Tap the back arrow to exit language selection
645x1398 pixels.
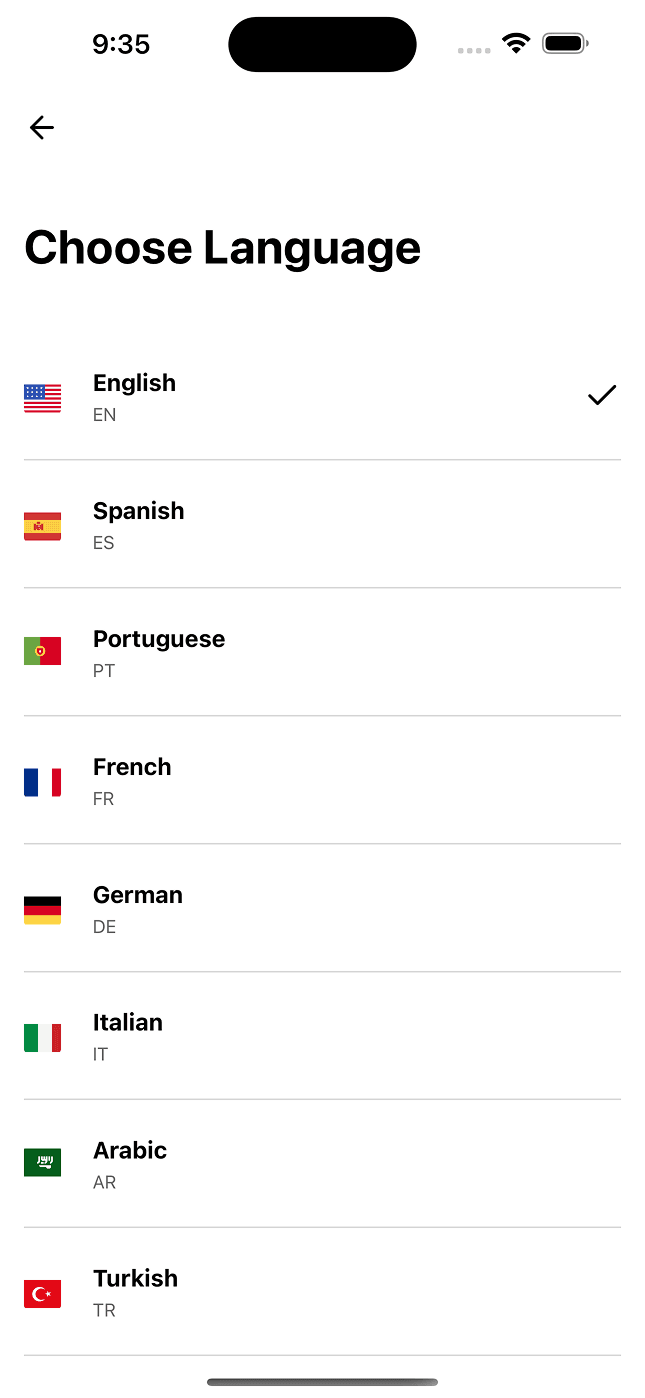point(41,127)
